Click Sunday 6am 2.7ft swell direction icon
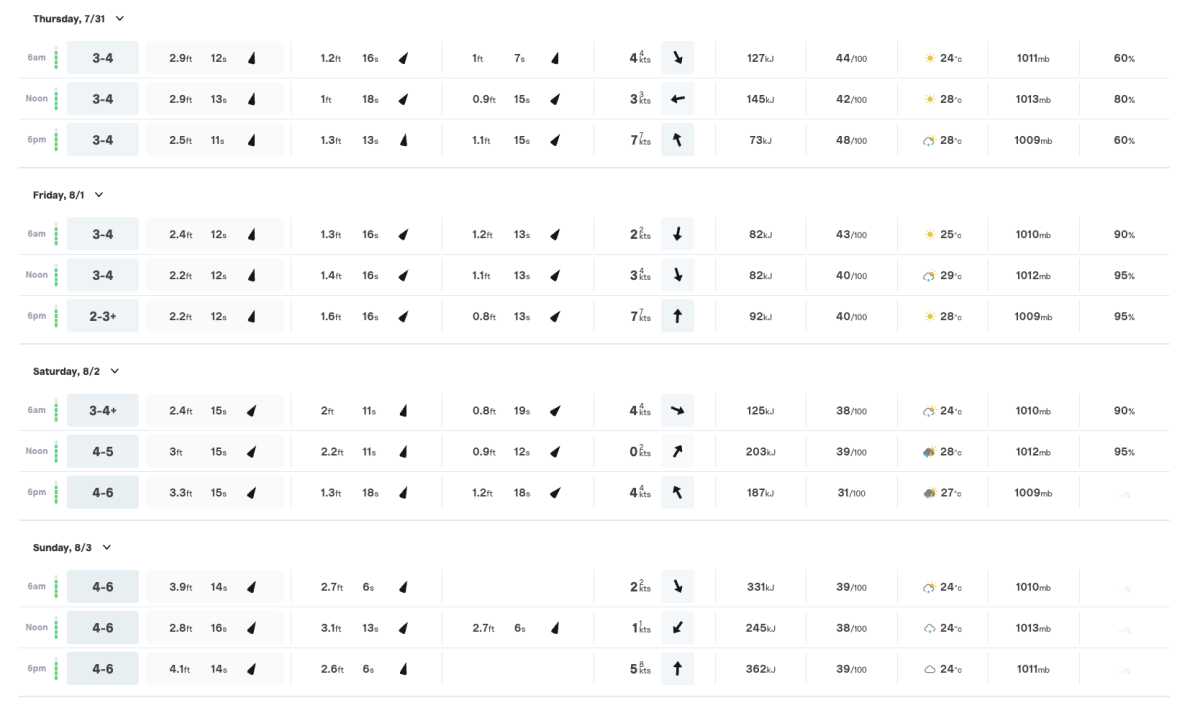 click(x=403, y=587)
